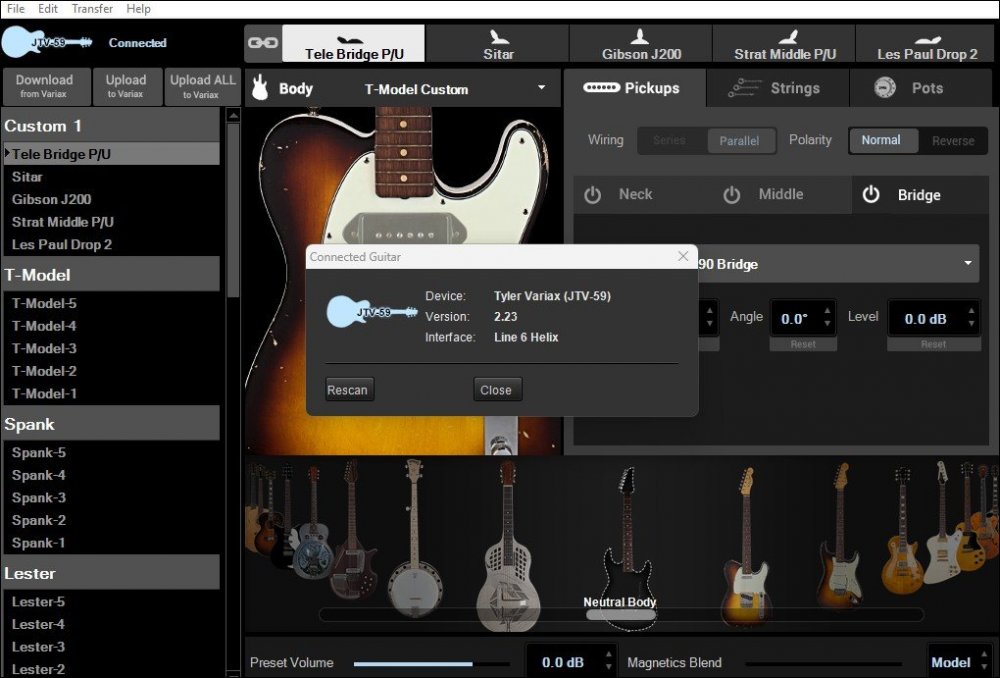Click Download from Variax button

(47, 87)
